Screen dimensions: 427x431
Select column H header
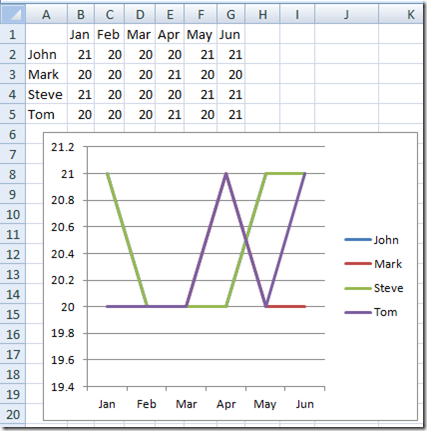262,14
